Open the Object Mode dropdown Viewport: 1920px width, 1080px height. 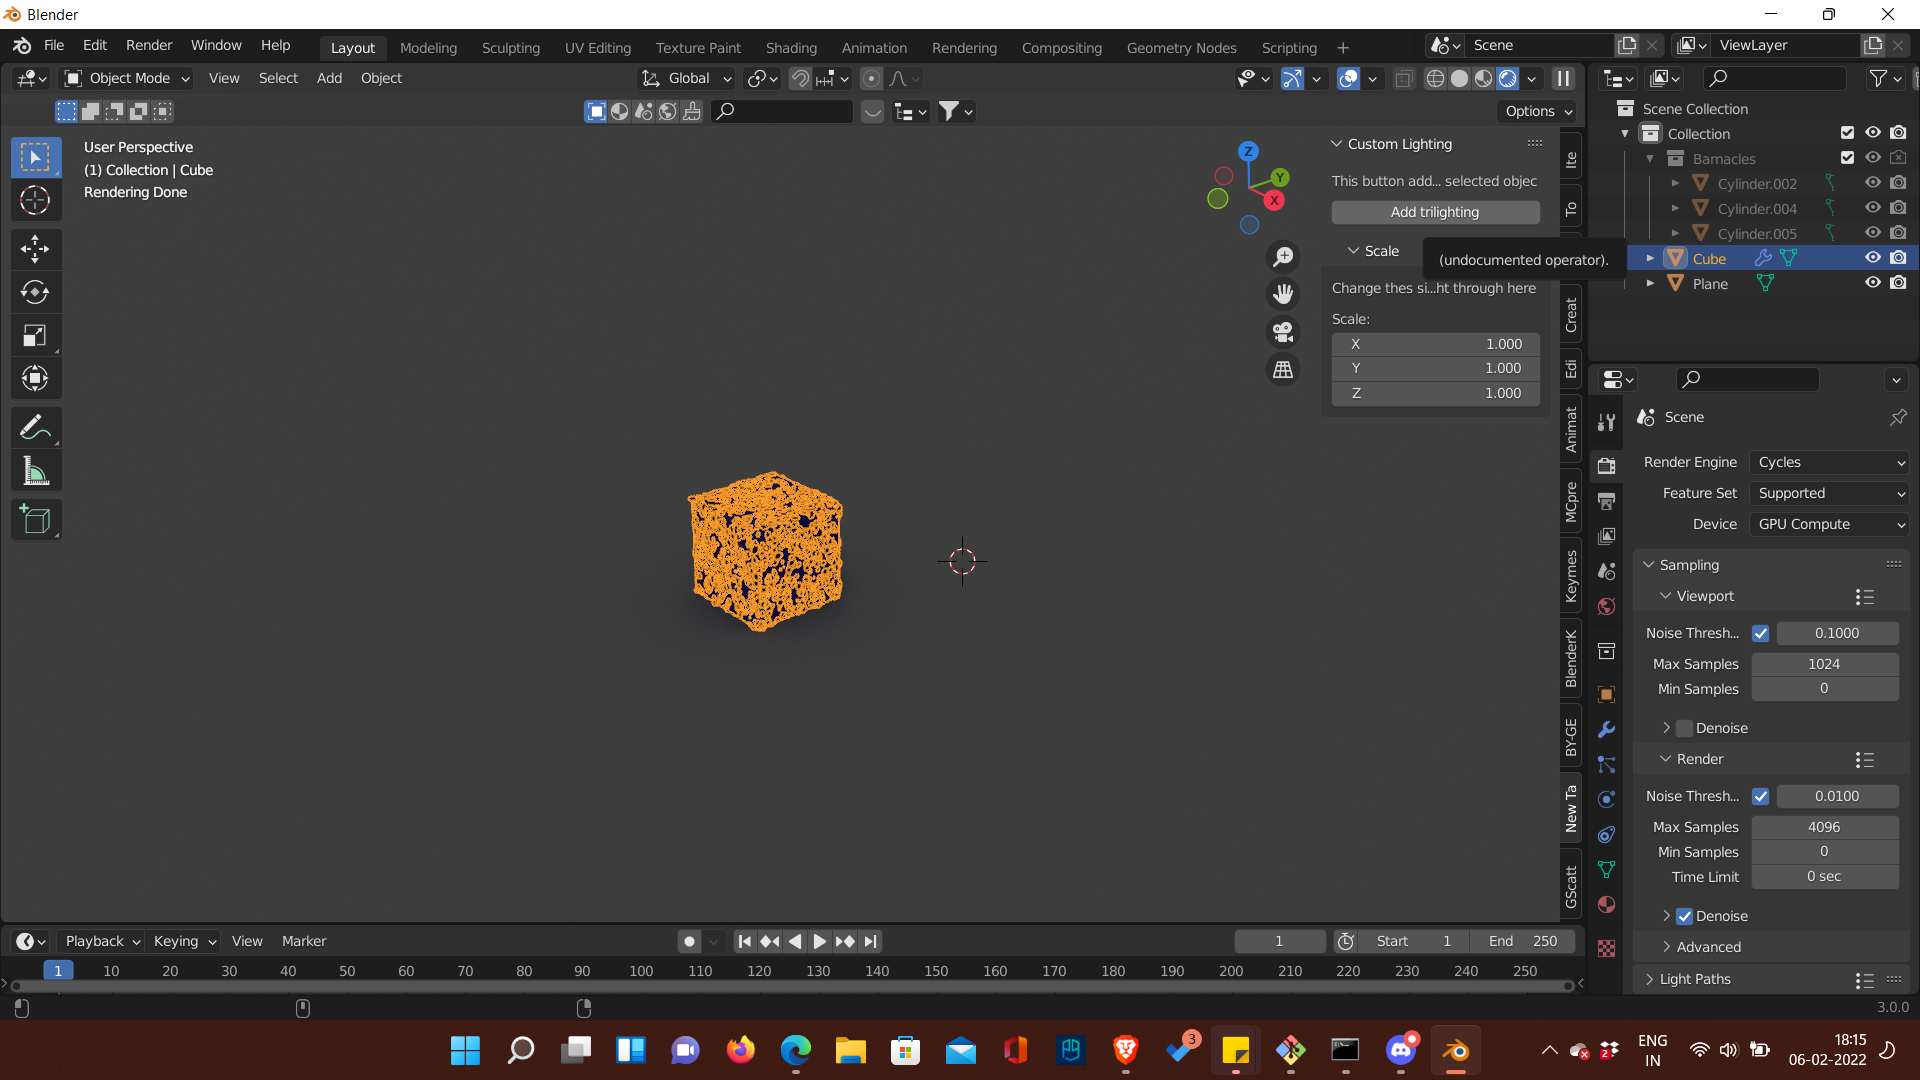[x=127, y=78]
